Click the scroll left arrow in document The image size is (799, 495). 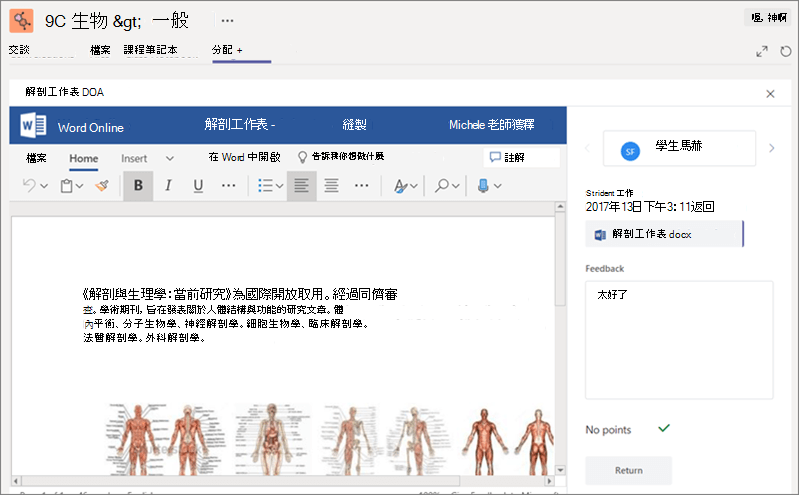pyautogui.click(x=16, y=481)
